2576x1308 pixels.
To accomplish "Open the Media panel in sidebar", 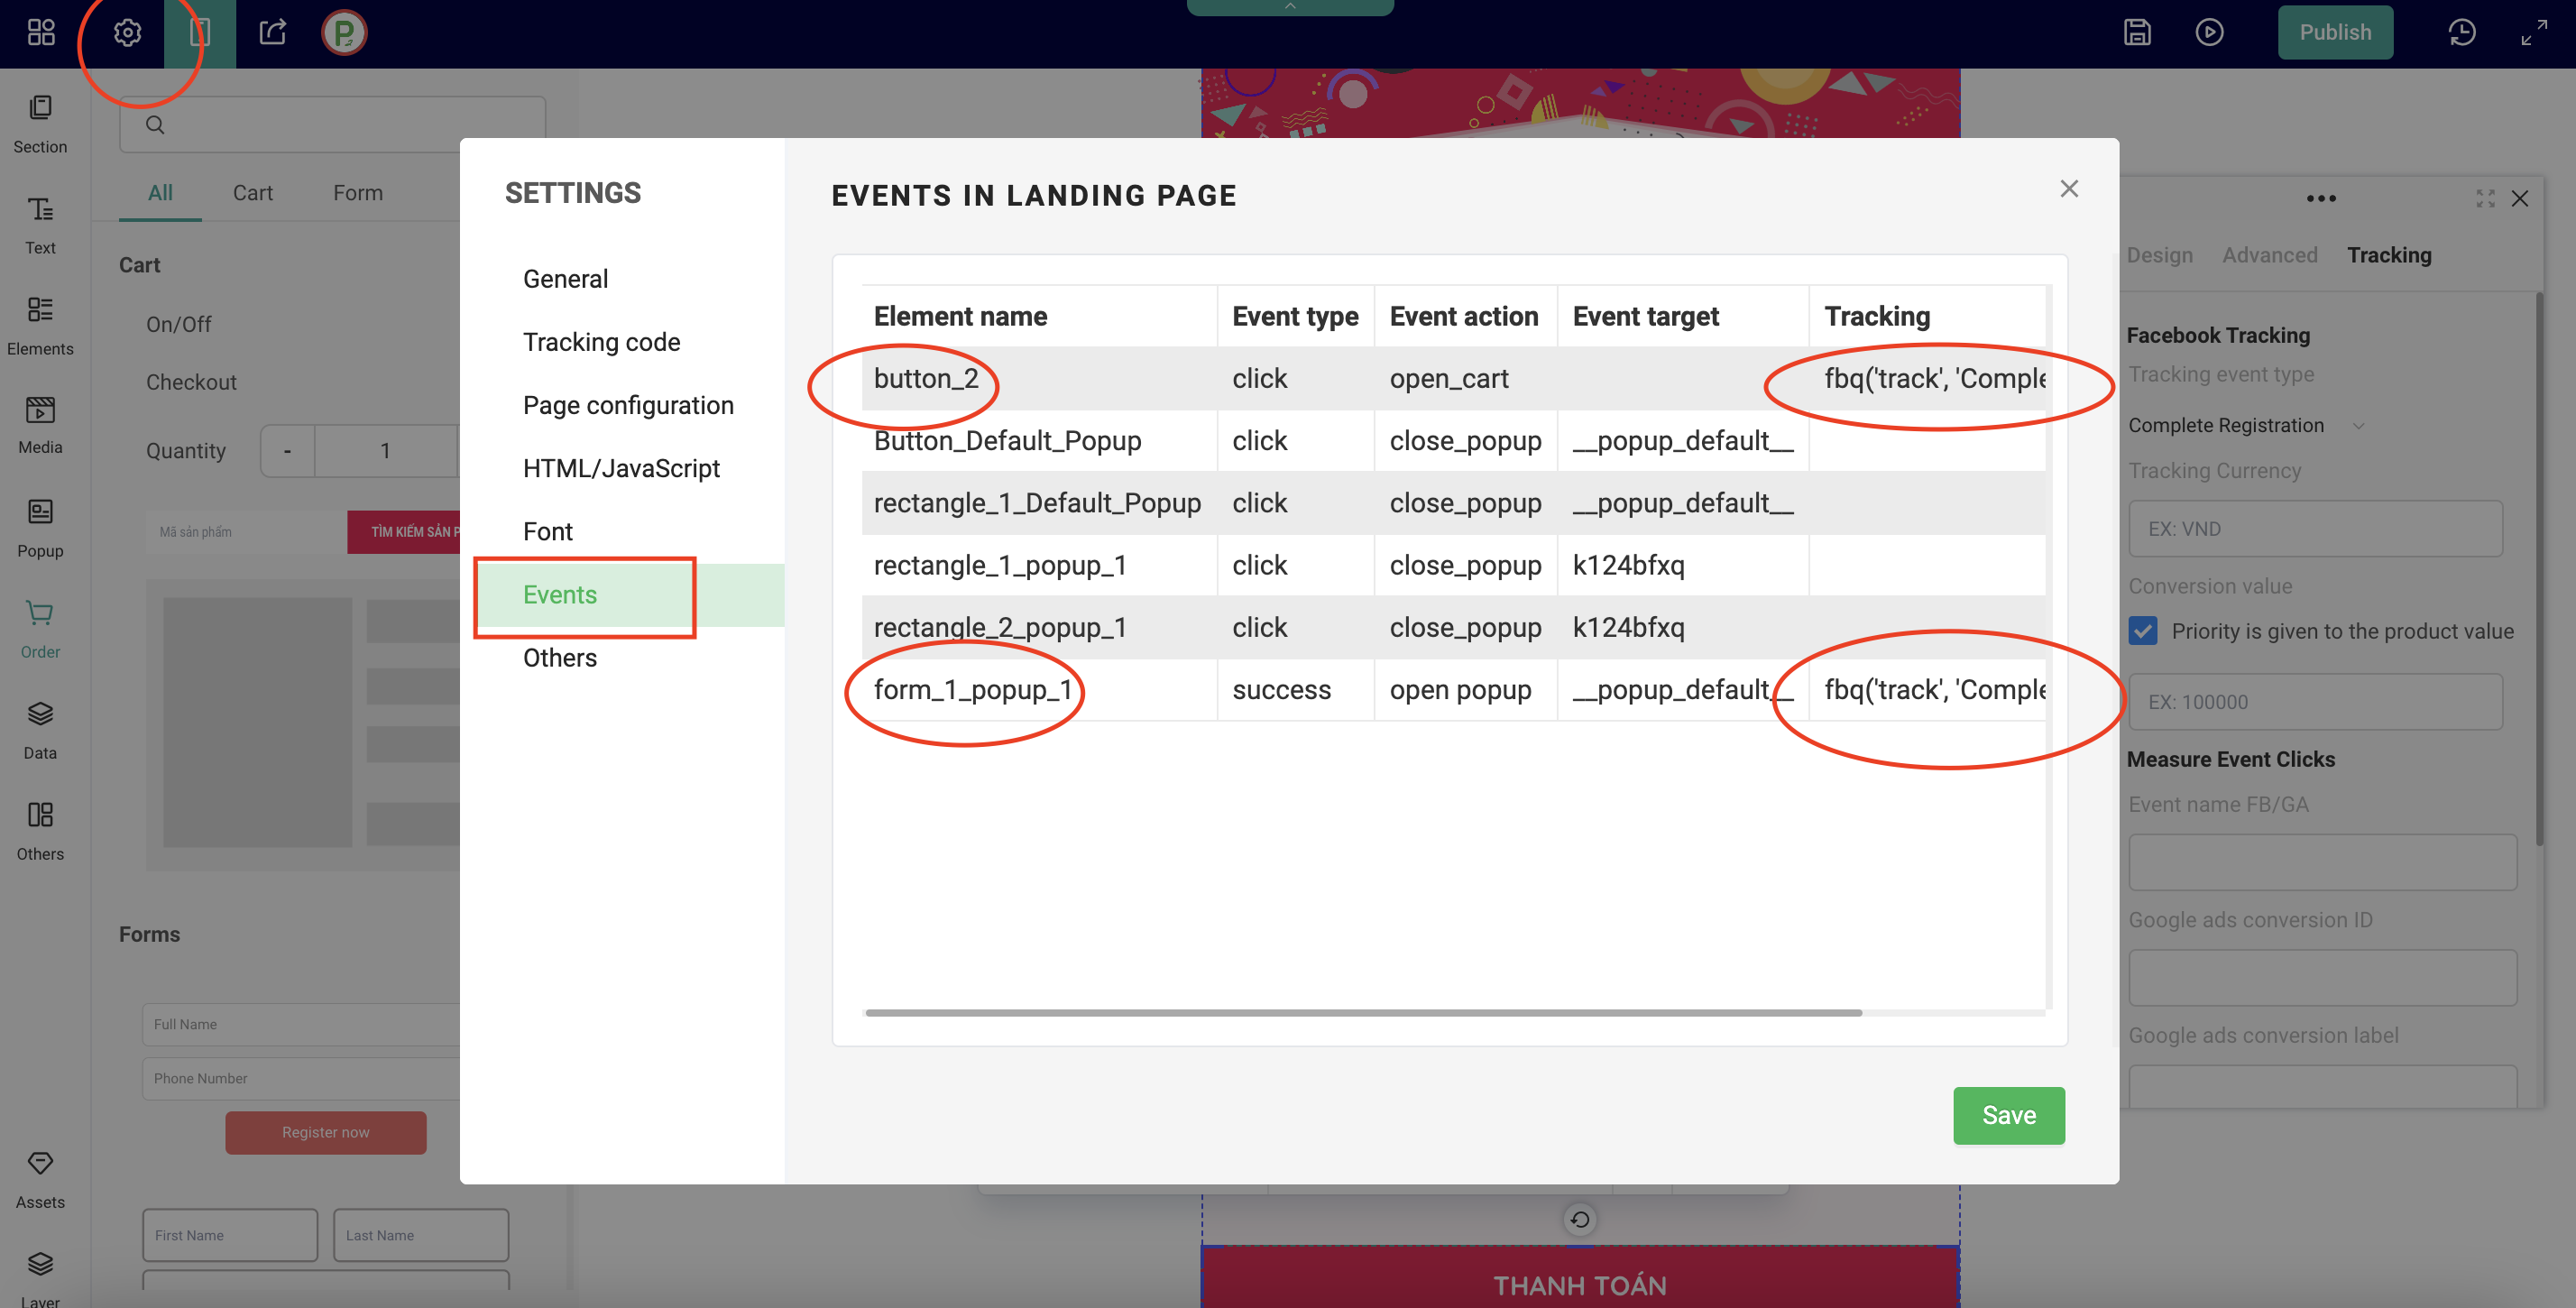I will (40, 425).
